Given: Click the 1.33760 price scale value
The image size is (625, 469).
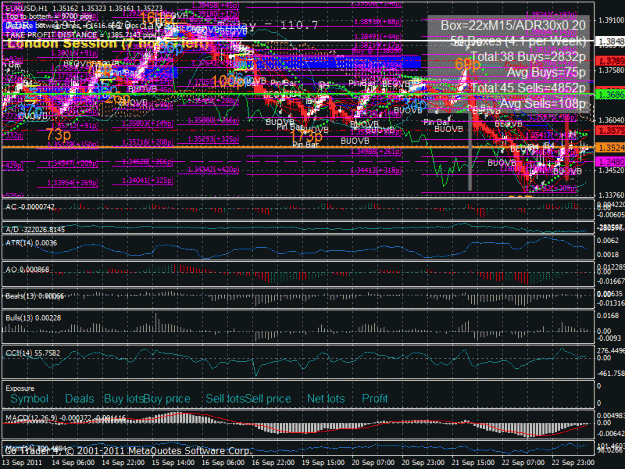Looking at the screenshot, I should (611, 195).
